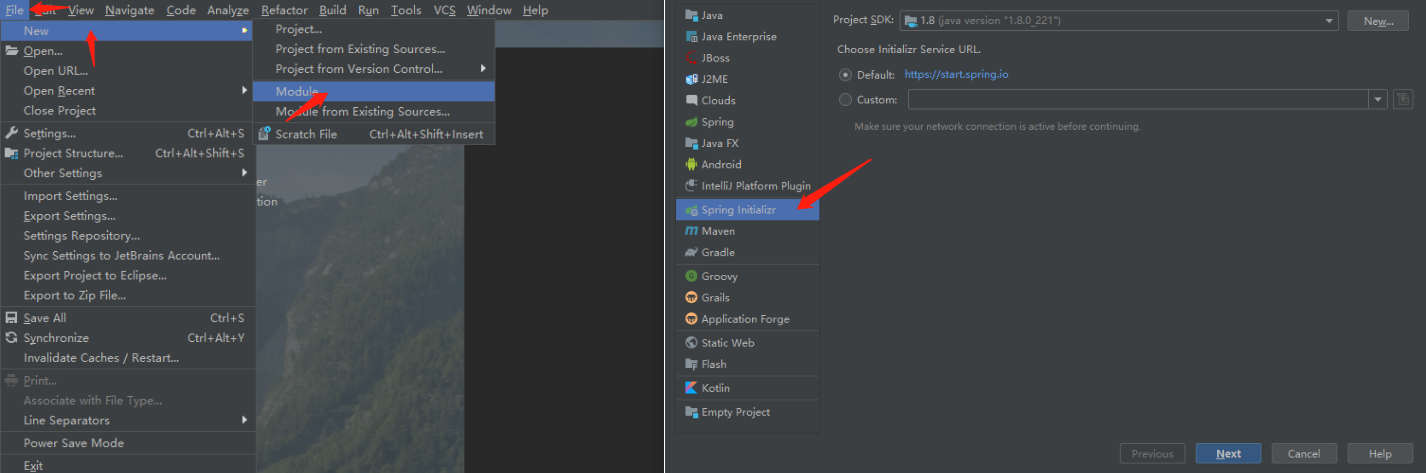Choose the Java Enterprise icon
Viewport: 1426px width, 473px height.
click(x=691, y=36)
